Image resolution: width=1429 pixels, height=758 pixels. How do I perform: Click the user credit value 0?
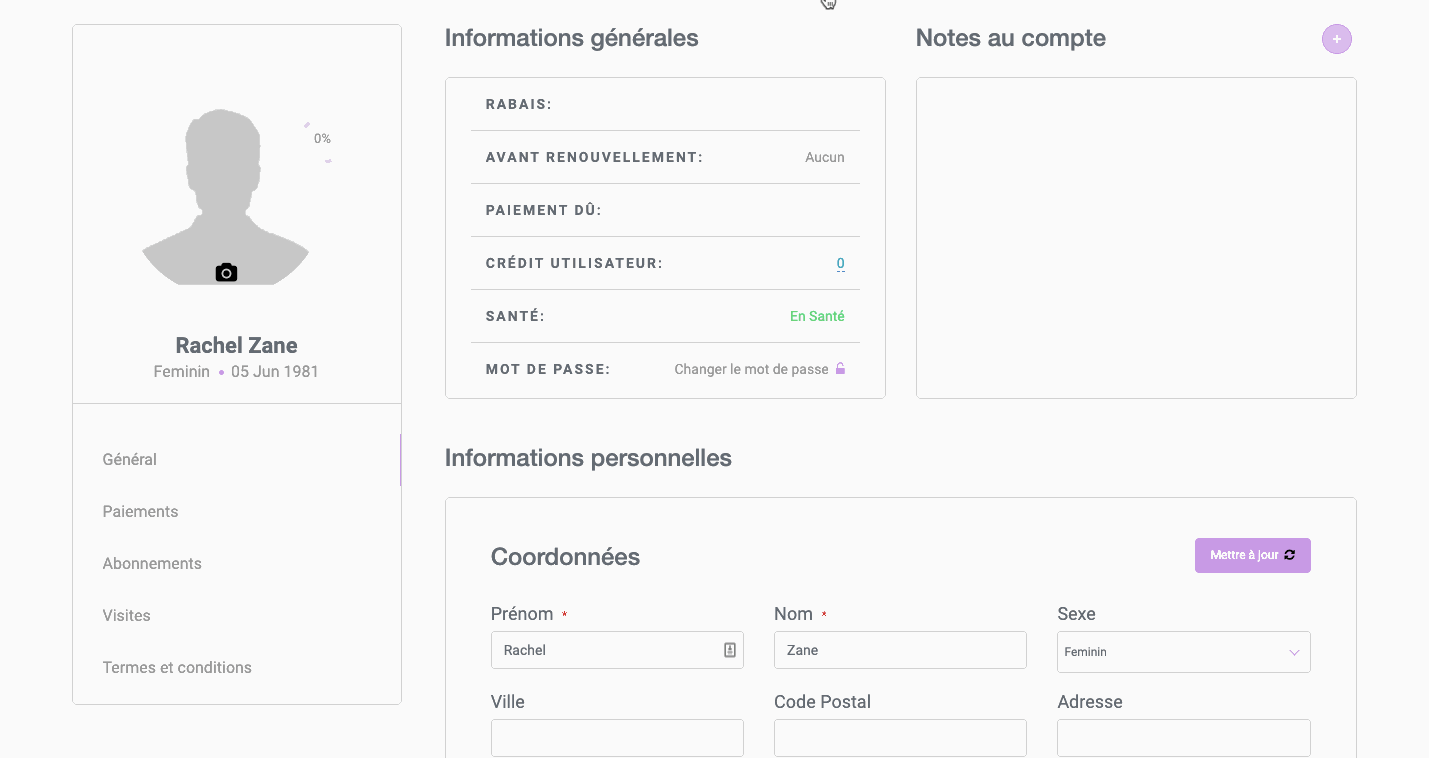tap(840, 264)
